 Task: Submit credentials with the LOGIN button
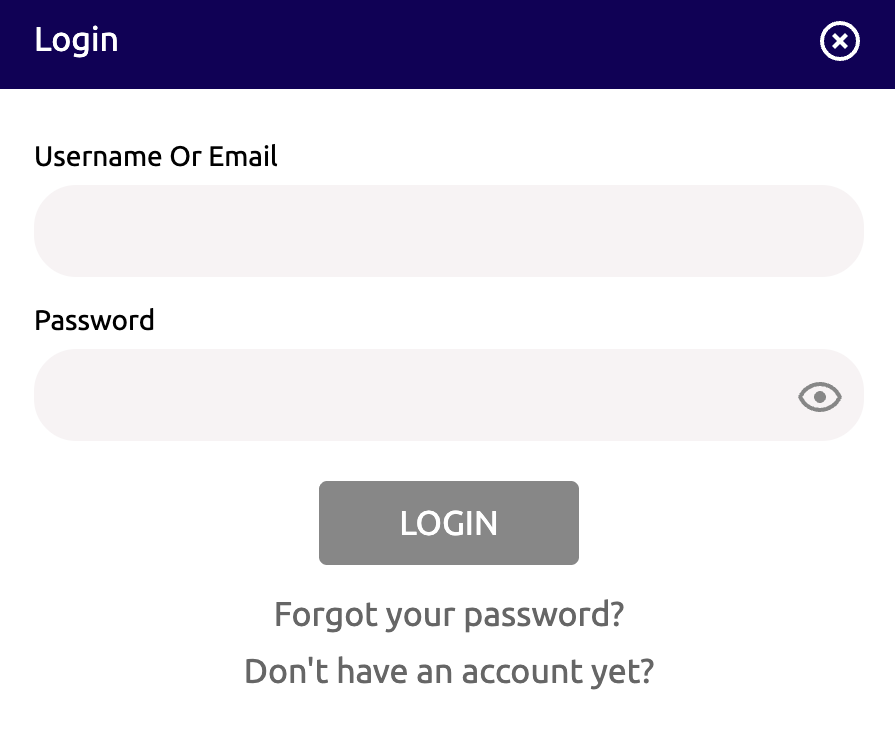[448, 522]
